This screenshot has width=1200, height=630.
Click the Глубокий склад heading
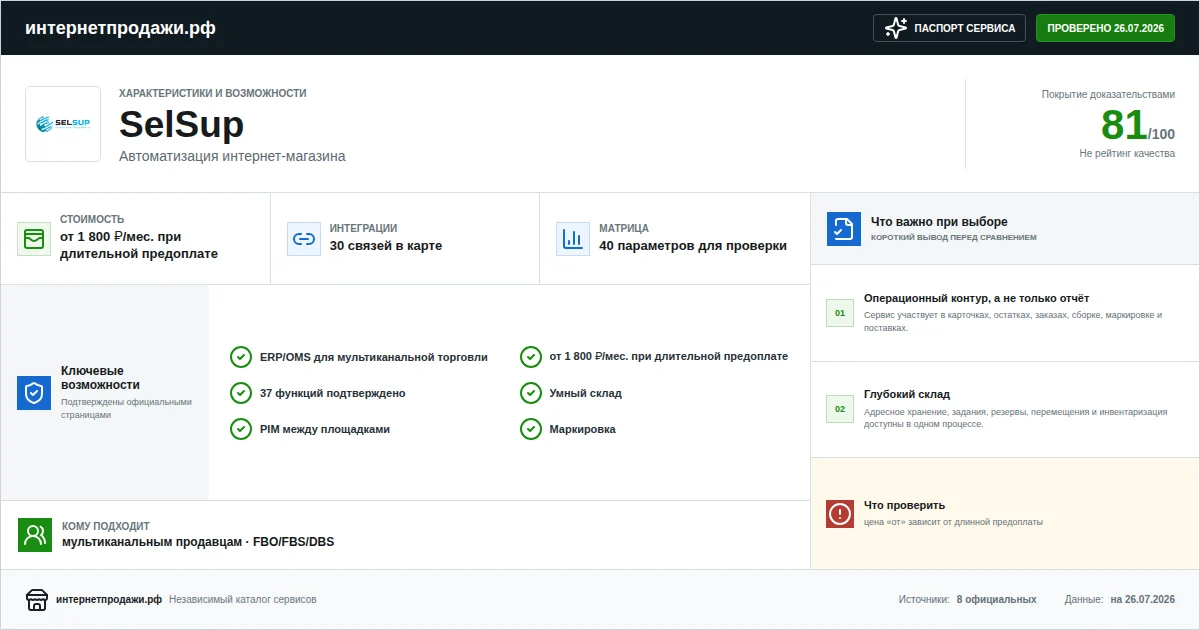pyautogui.click(x=907, y=394)
